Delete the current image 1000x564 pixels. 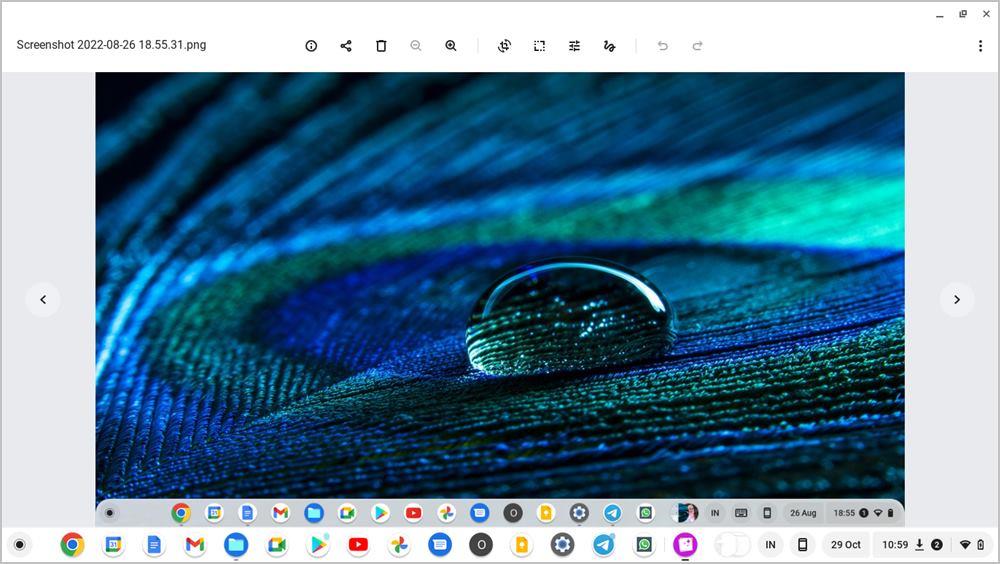pyautogui.click(x=381, y=46)
